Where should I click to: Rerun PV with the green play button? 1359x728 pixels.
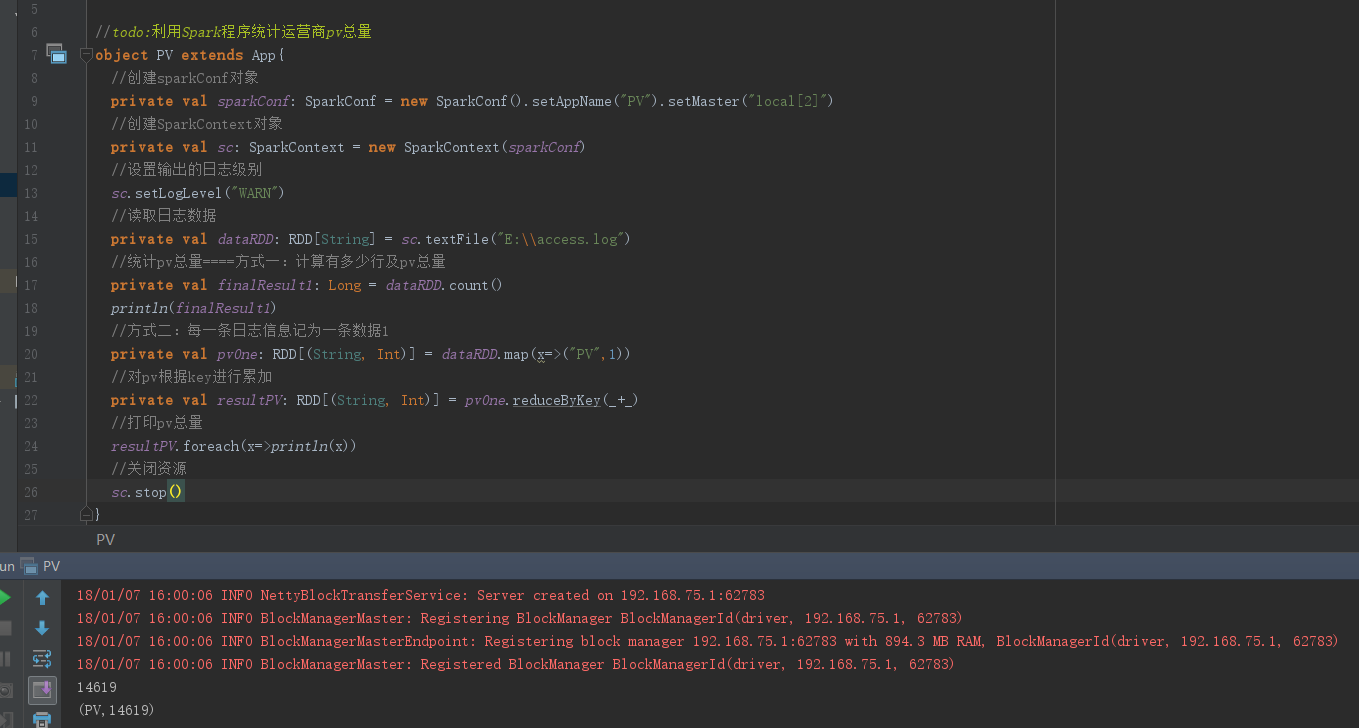[x=4, y=598]
